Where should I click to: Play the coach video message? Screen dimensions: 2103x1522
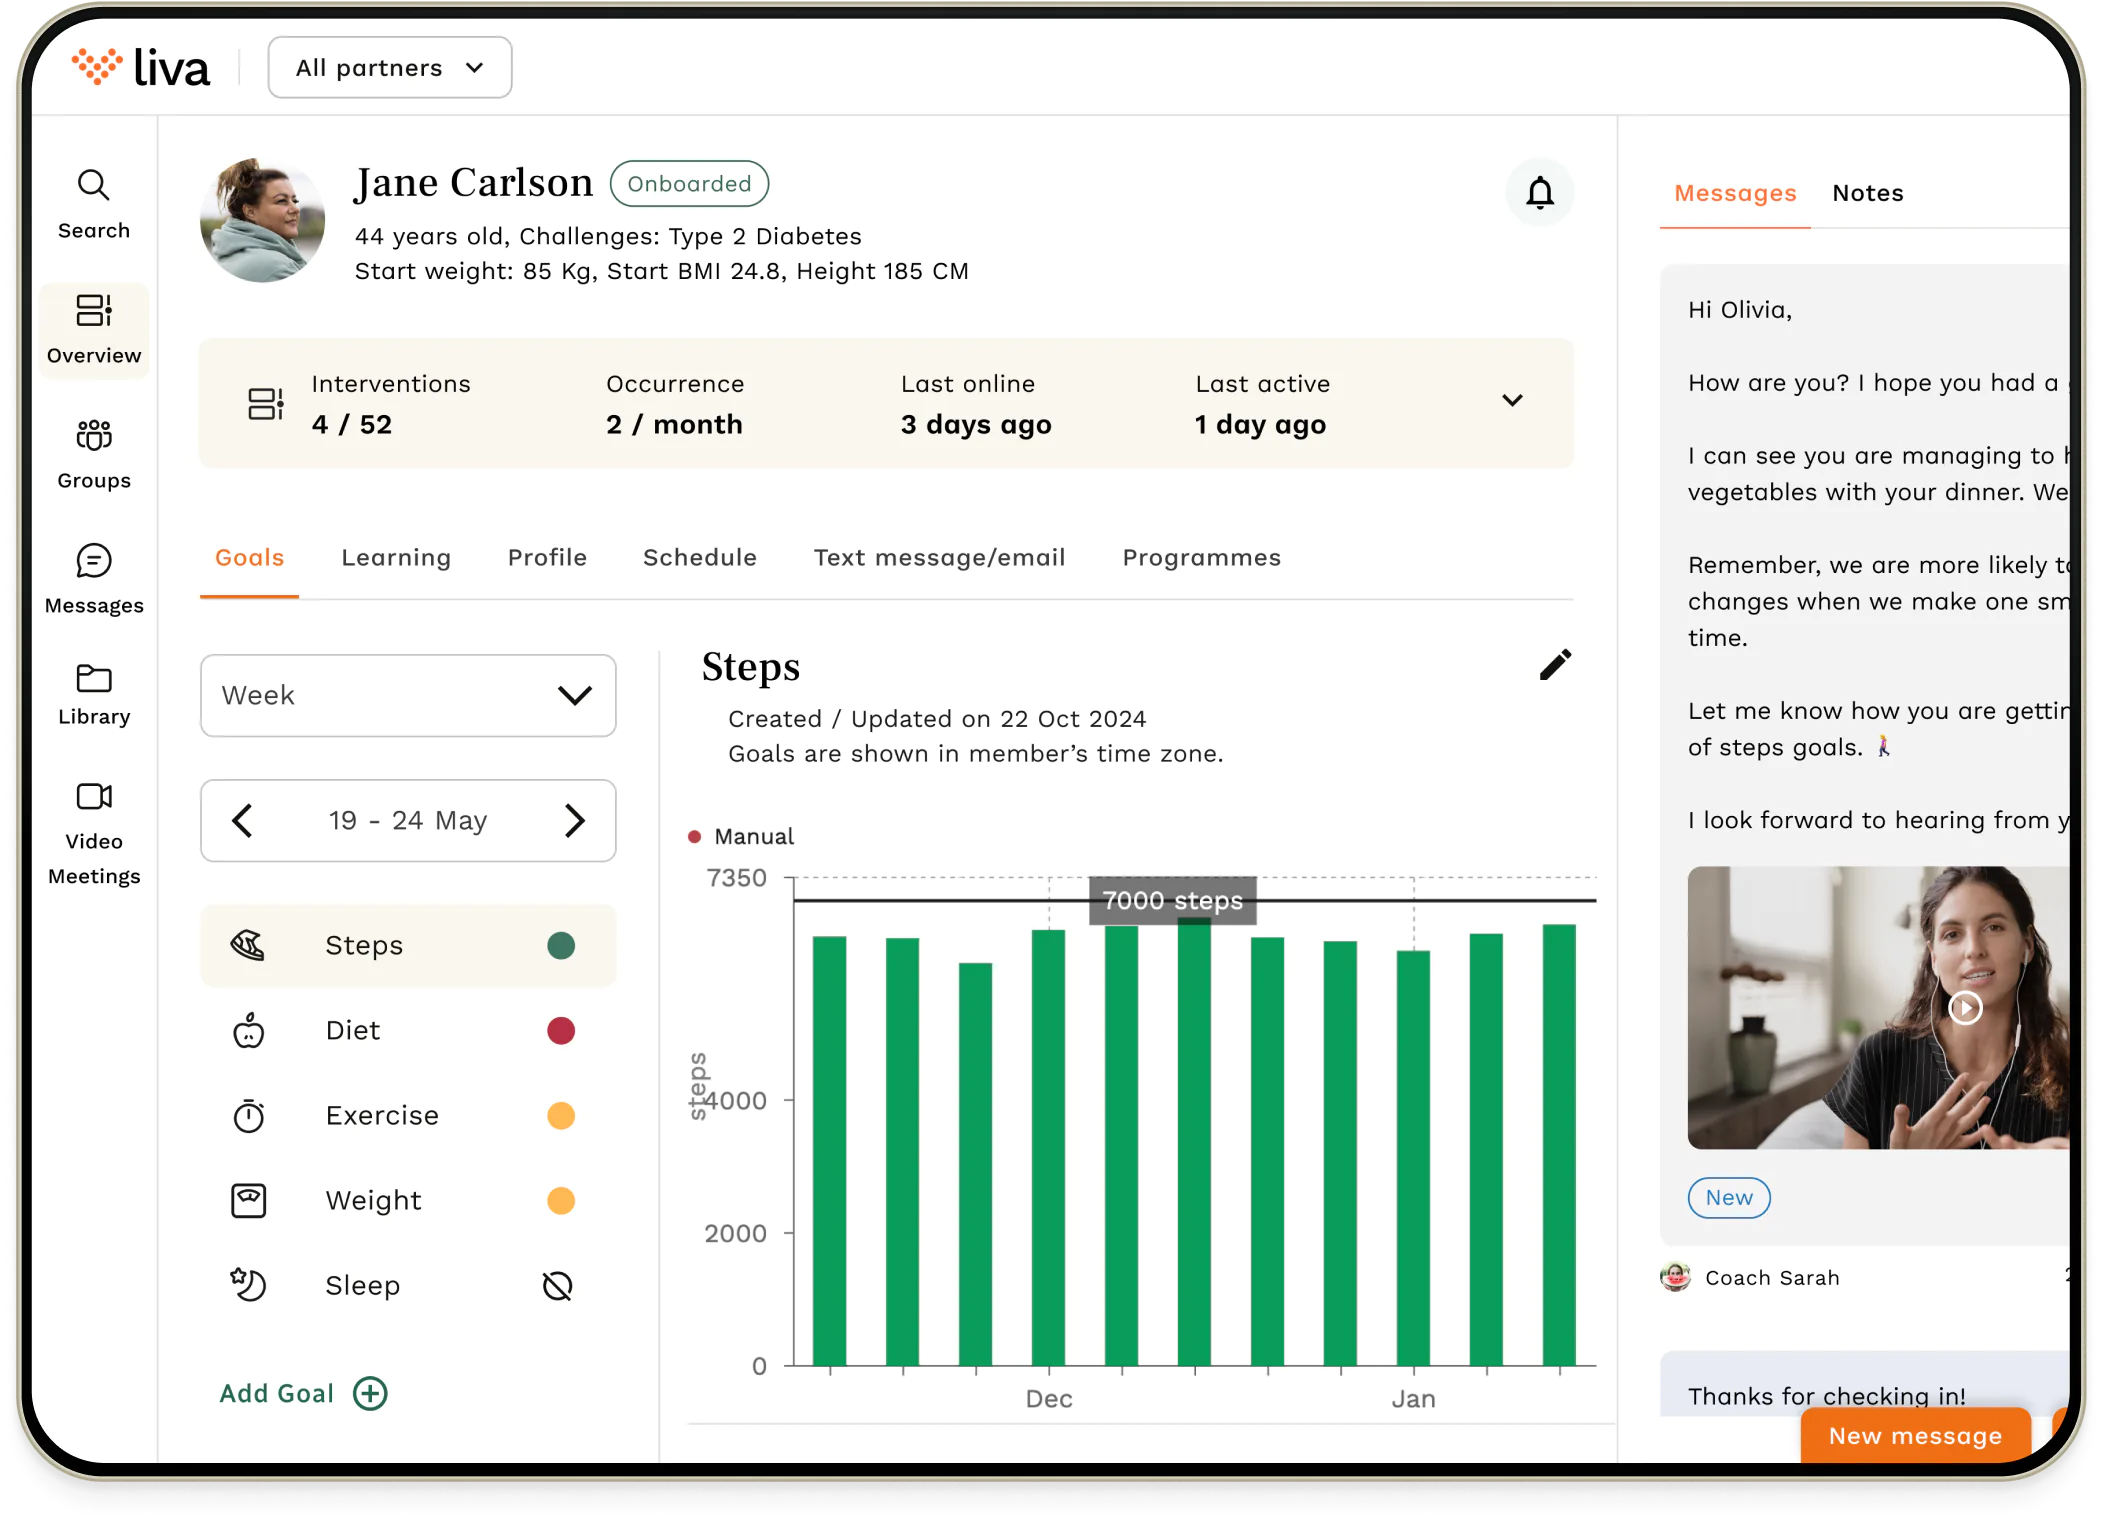[1964, 1008]
